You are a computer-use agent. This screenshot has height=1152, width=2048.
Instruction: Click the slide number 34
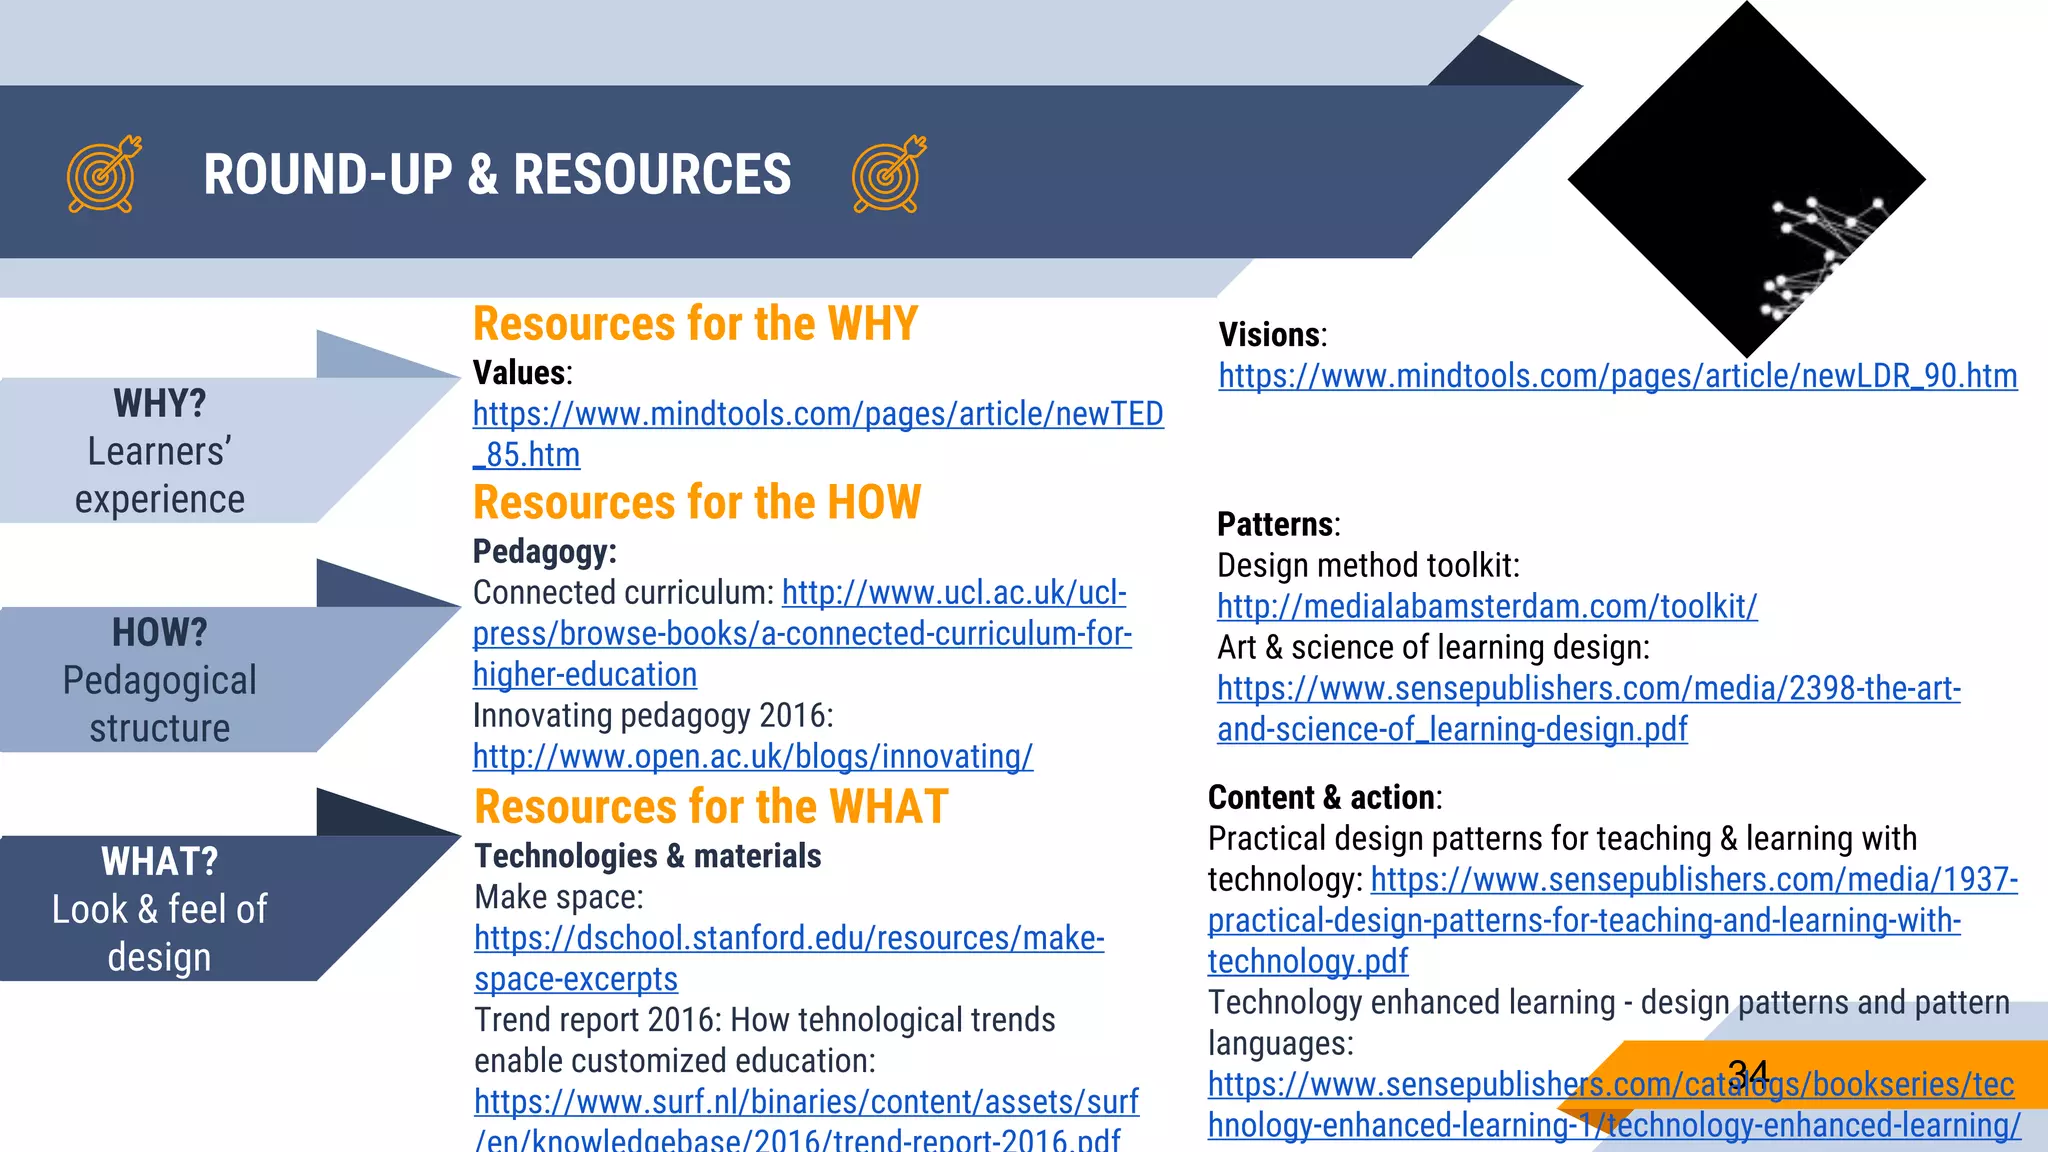[x=1748, y=1075]
